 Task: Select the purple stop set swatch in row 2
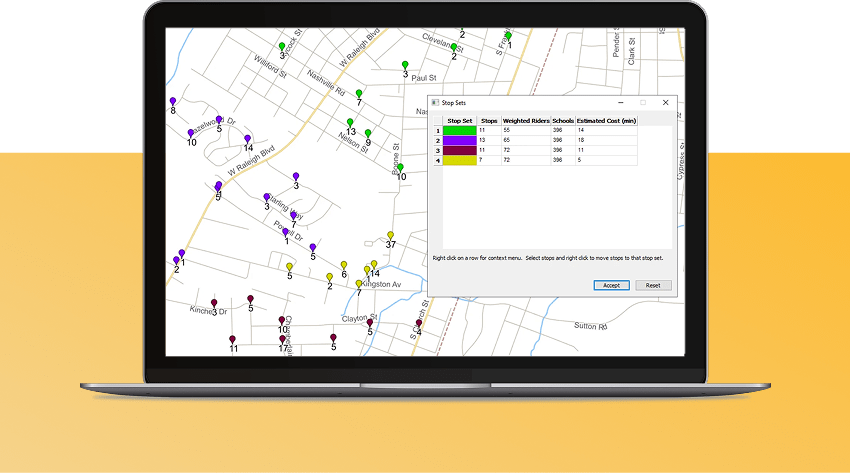[x=460, y=140]
